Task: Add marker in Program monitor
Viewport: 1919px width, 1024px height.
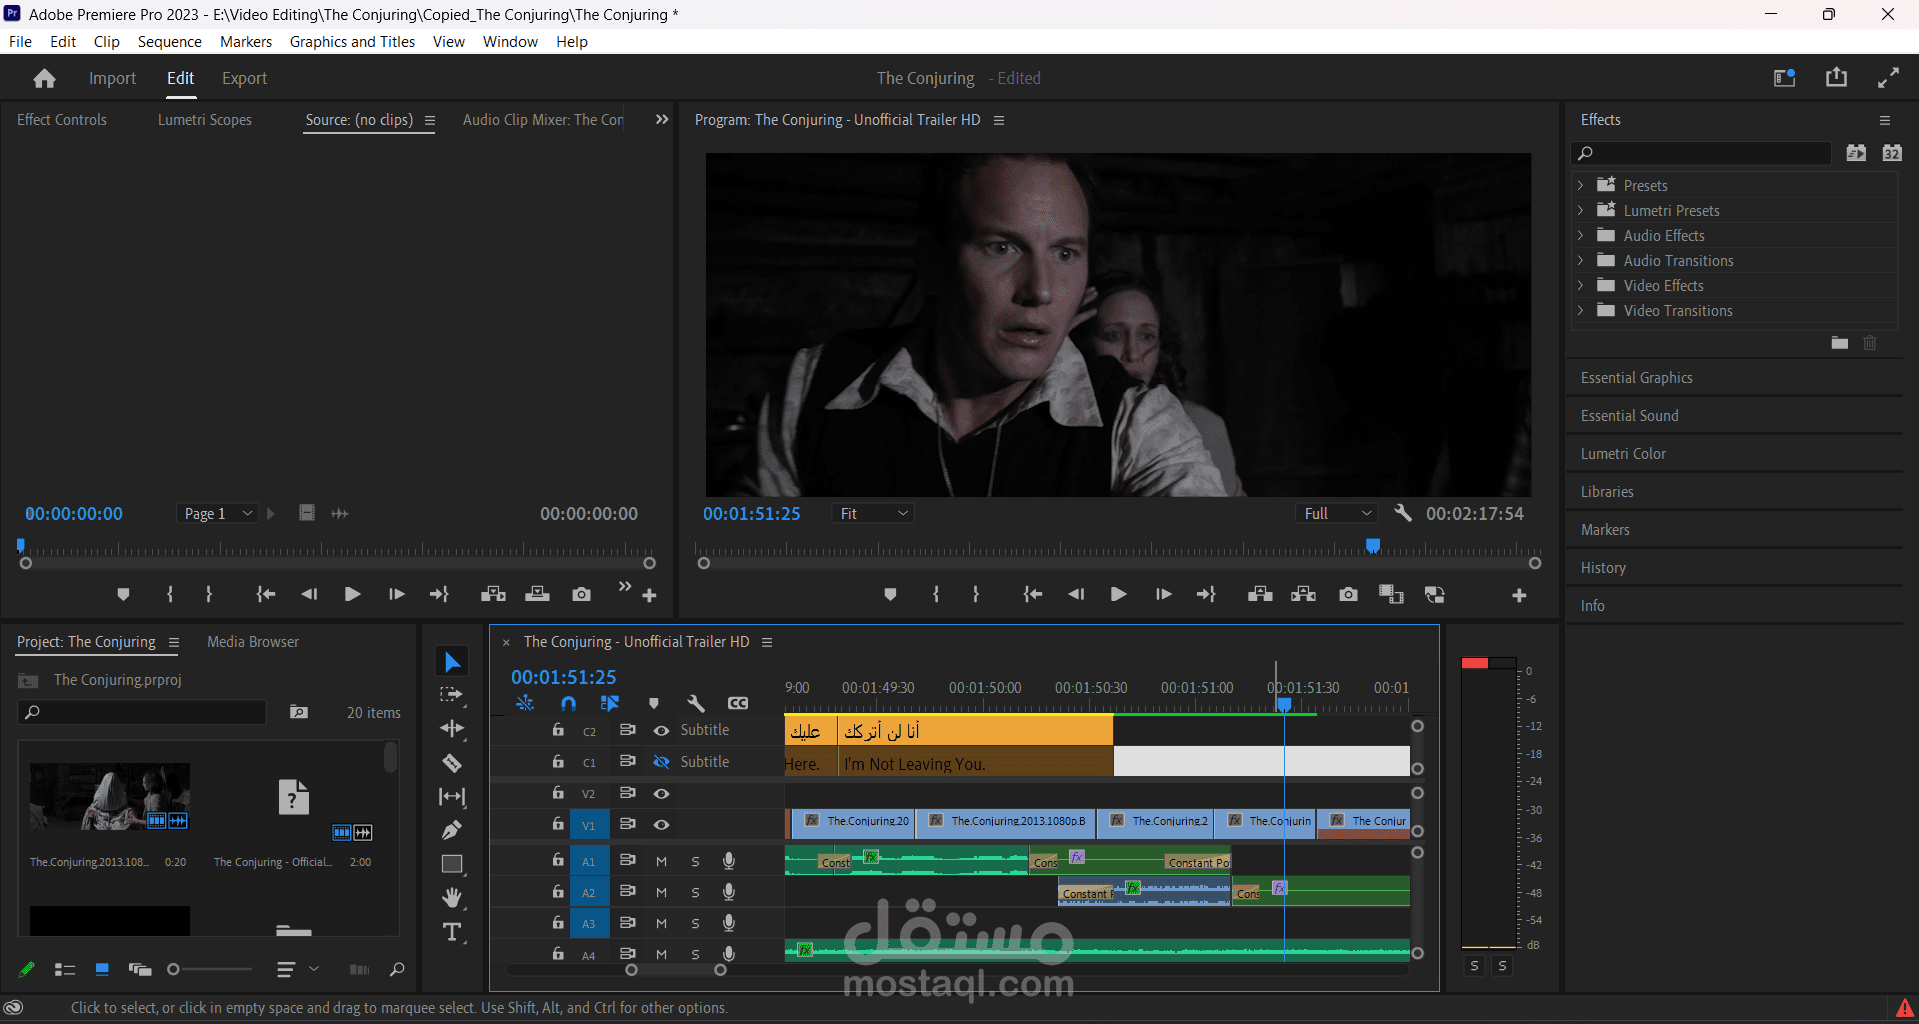Action: (x=890, y=594)
